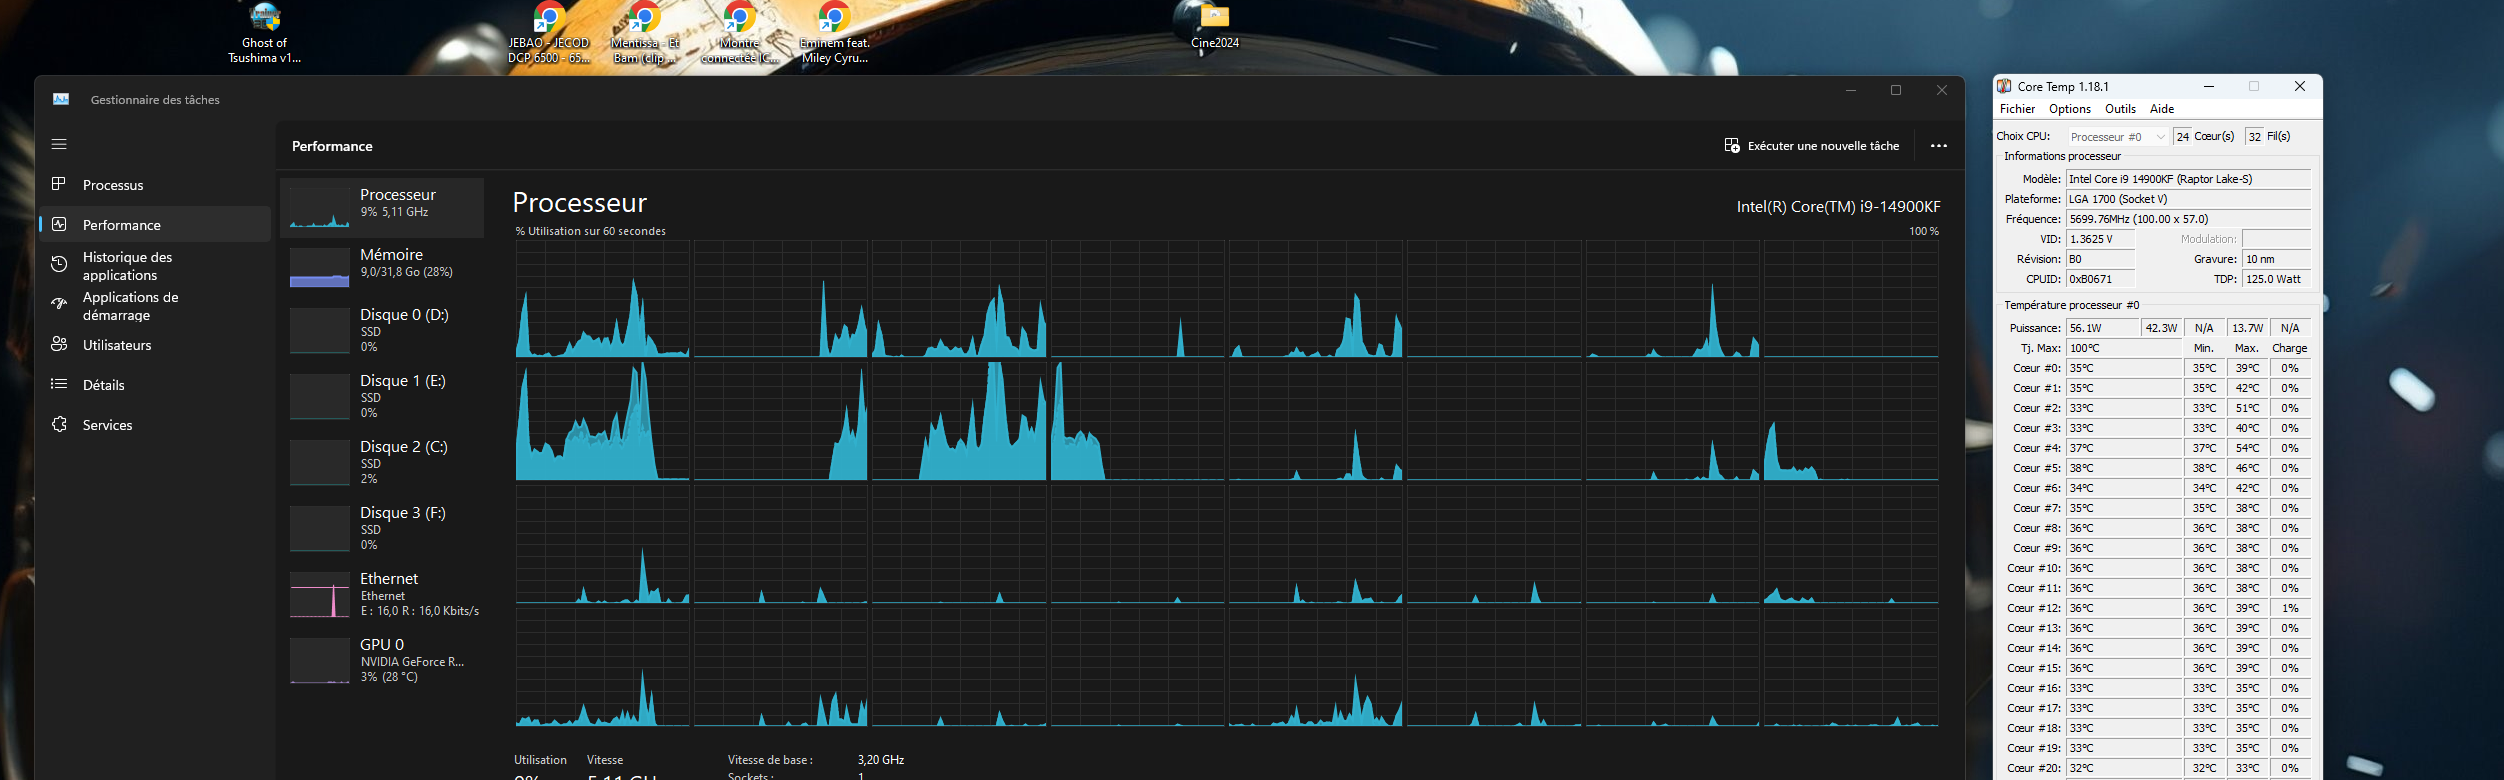This screenshot has width=2504, height=780.
Task: Click the Historique des applications clock icon
Action: tap(59, 264)
